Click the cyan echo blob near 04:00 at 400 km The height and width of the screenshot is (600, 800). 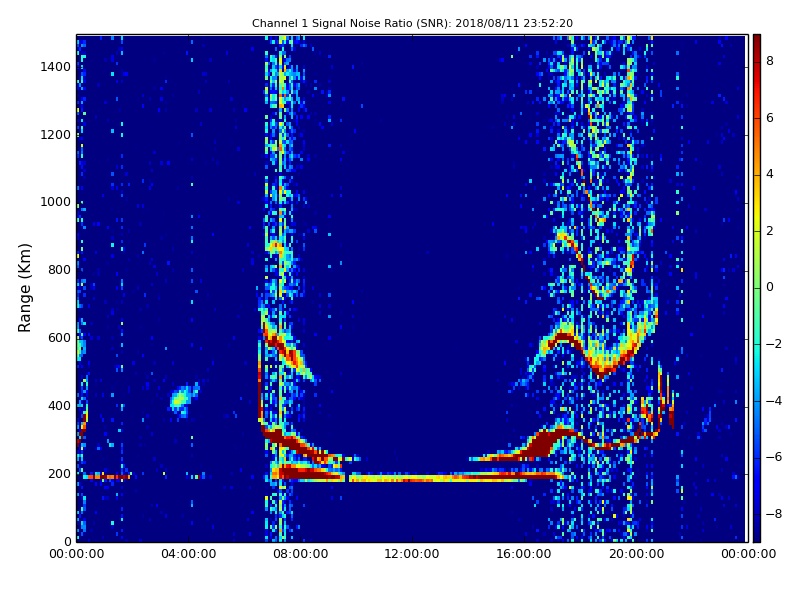coord(184,398)
